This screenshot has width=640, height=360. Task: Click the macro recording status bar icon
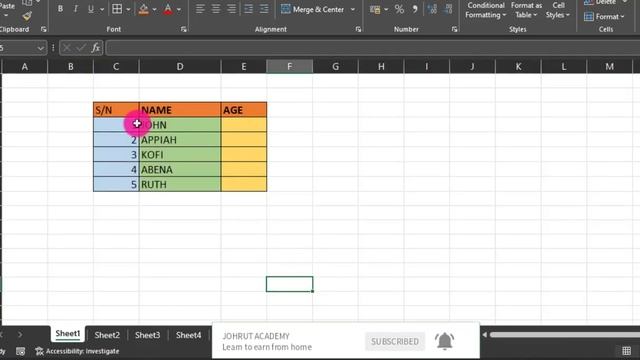[x=20, y=351]
